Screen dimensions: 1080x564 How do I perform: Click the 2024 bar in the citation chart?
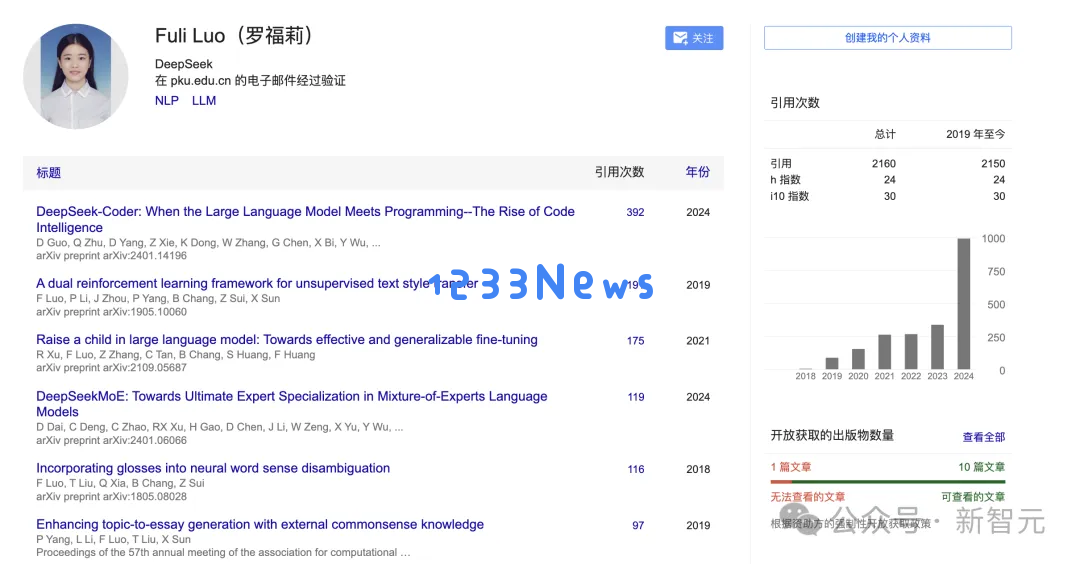[964, 304]
